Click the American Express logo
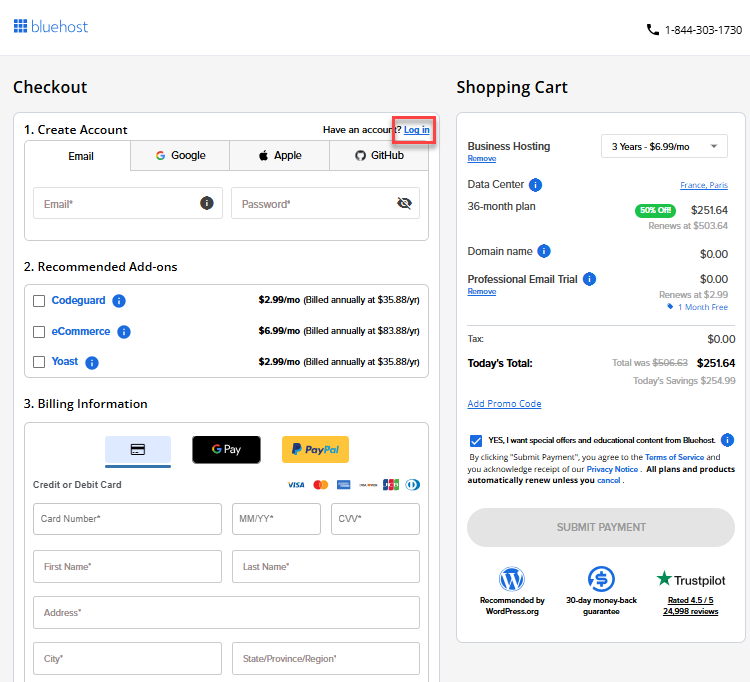750x682 pixels. click(x=343, y=485)
